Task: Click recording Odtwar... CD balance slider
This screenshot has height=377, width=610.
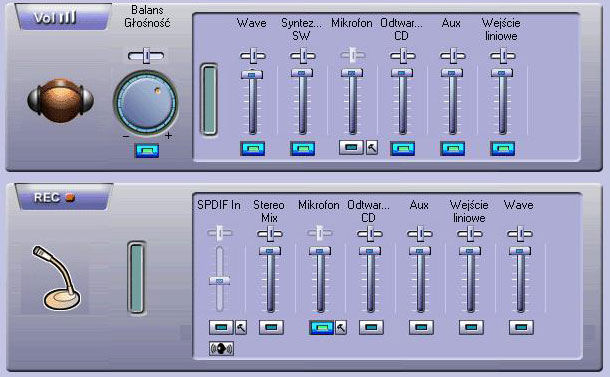Action: [x=370, y=234]
